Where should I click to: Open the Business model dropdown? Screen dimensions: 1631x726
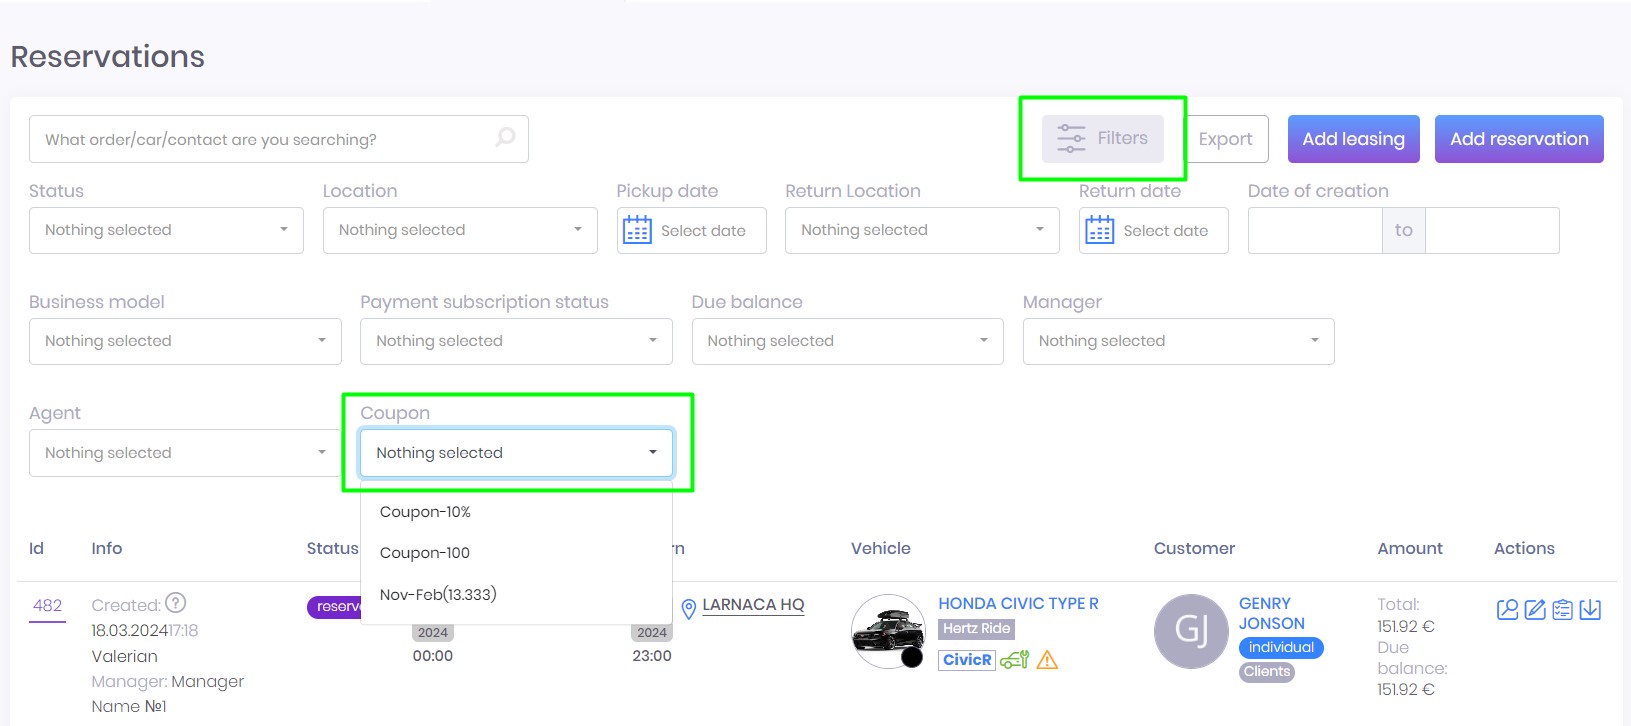point(185,341)
